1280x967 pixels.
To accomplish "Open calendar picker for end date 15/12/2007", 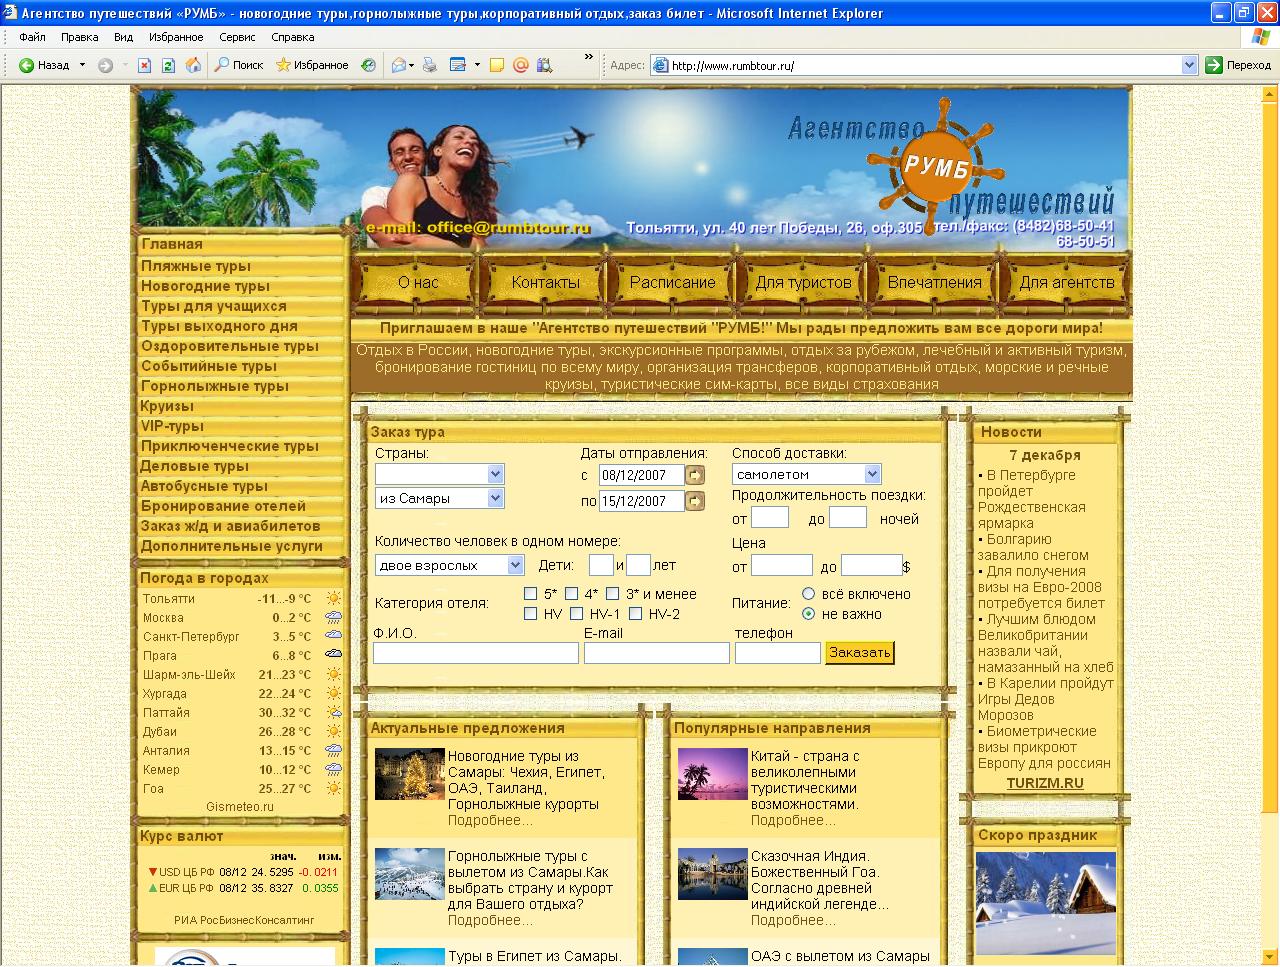I will (695, 501).
